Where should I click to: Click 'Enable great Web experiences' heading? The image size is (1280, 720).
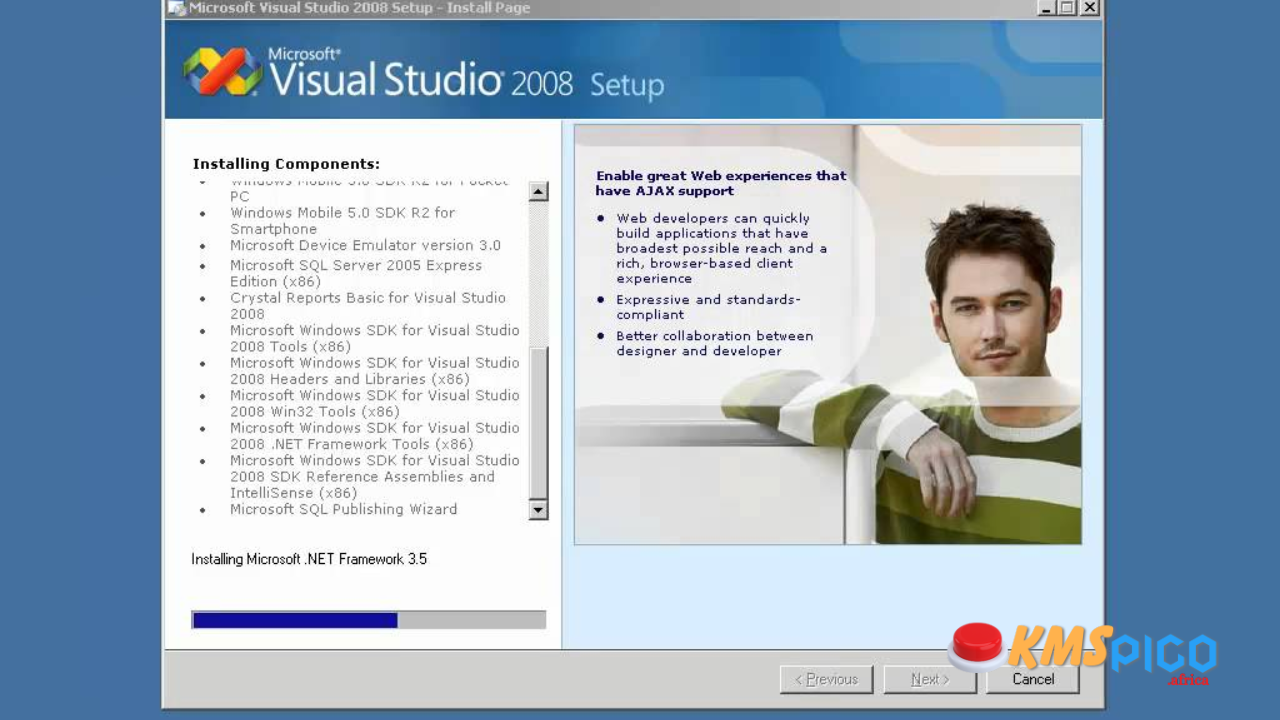pyautogui.click(x=721, y=183)
